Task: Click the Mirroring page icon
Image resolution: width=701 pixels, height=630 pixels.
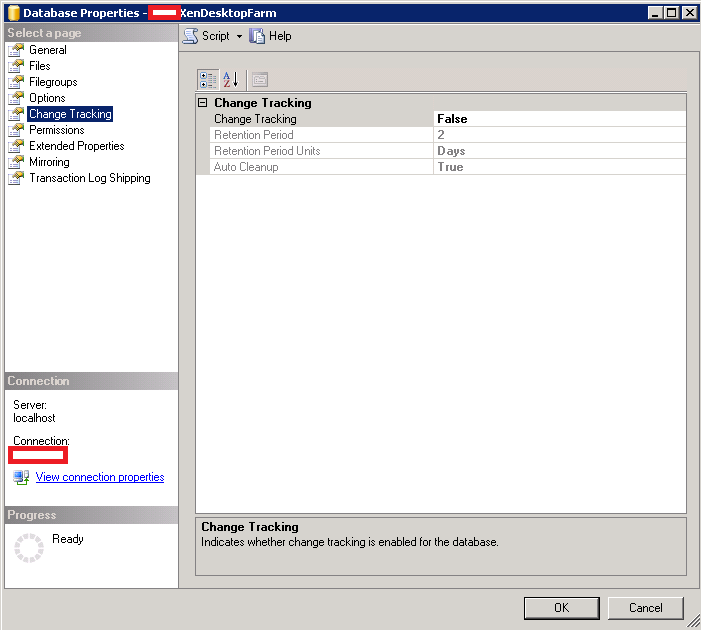Action: [x=16, y=162]
